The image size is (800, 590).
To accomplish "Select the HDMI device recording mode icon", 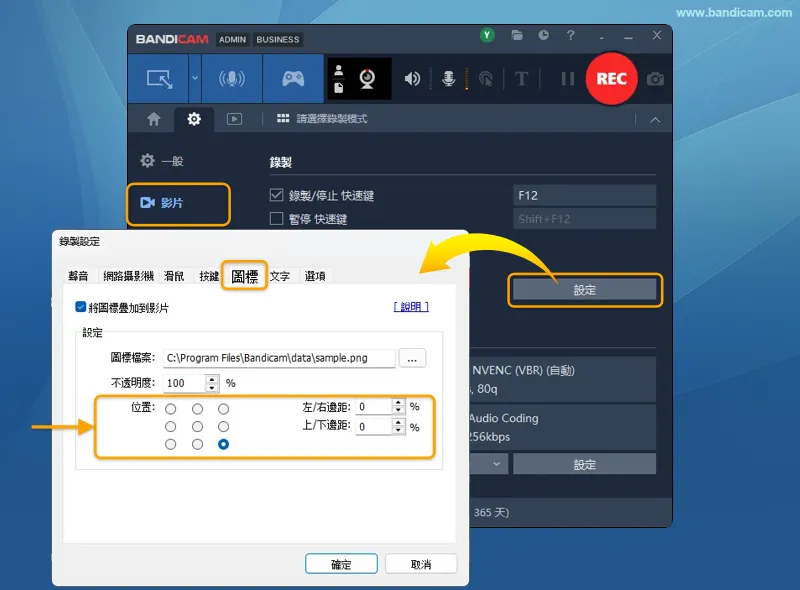I will point(232,79).
